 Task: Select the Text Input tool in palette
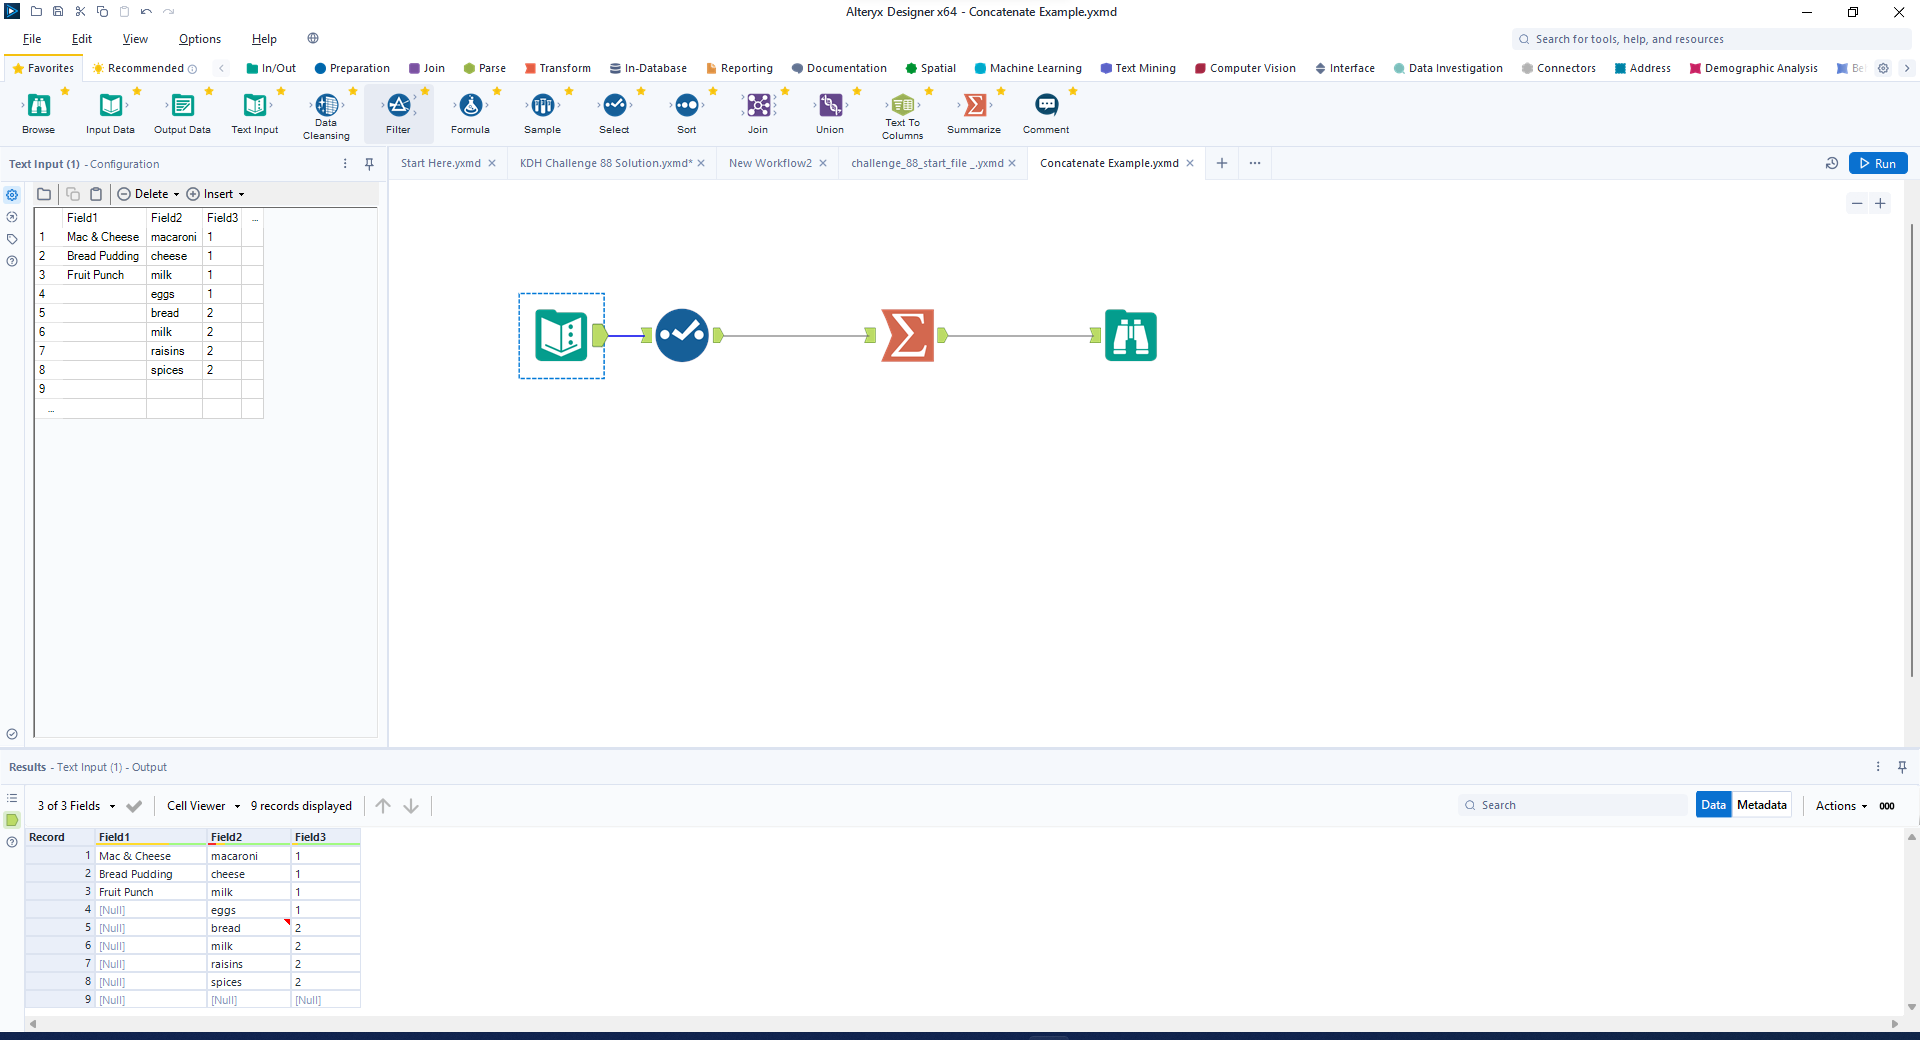tap(255, 105)
